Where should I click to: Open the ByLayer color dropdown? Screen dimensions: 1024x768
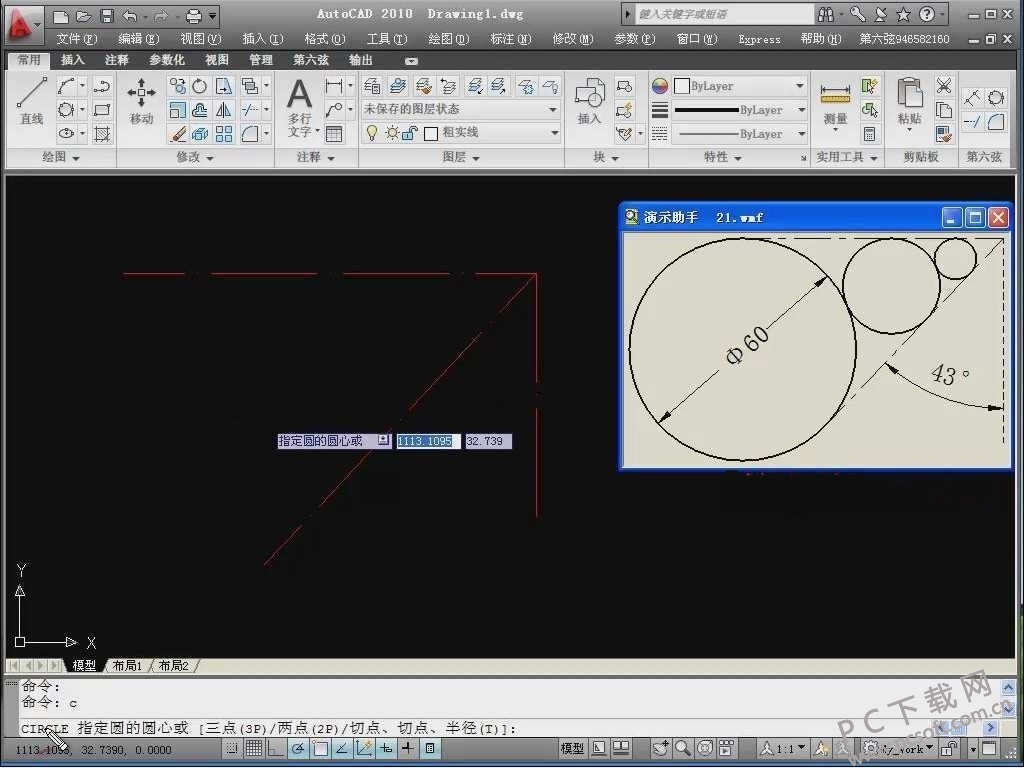(x=740, y=86)
